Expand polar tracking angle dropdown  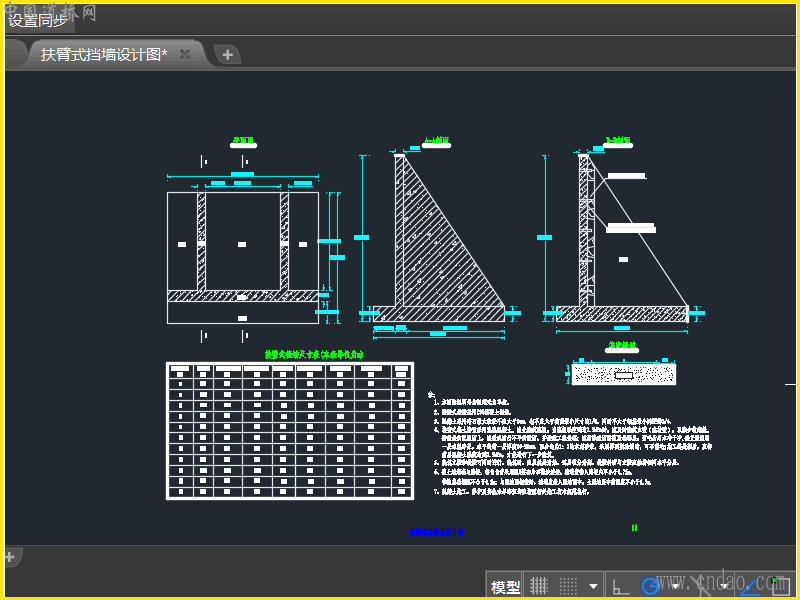pyautogui.click(x=677, y=586)
